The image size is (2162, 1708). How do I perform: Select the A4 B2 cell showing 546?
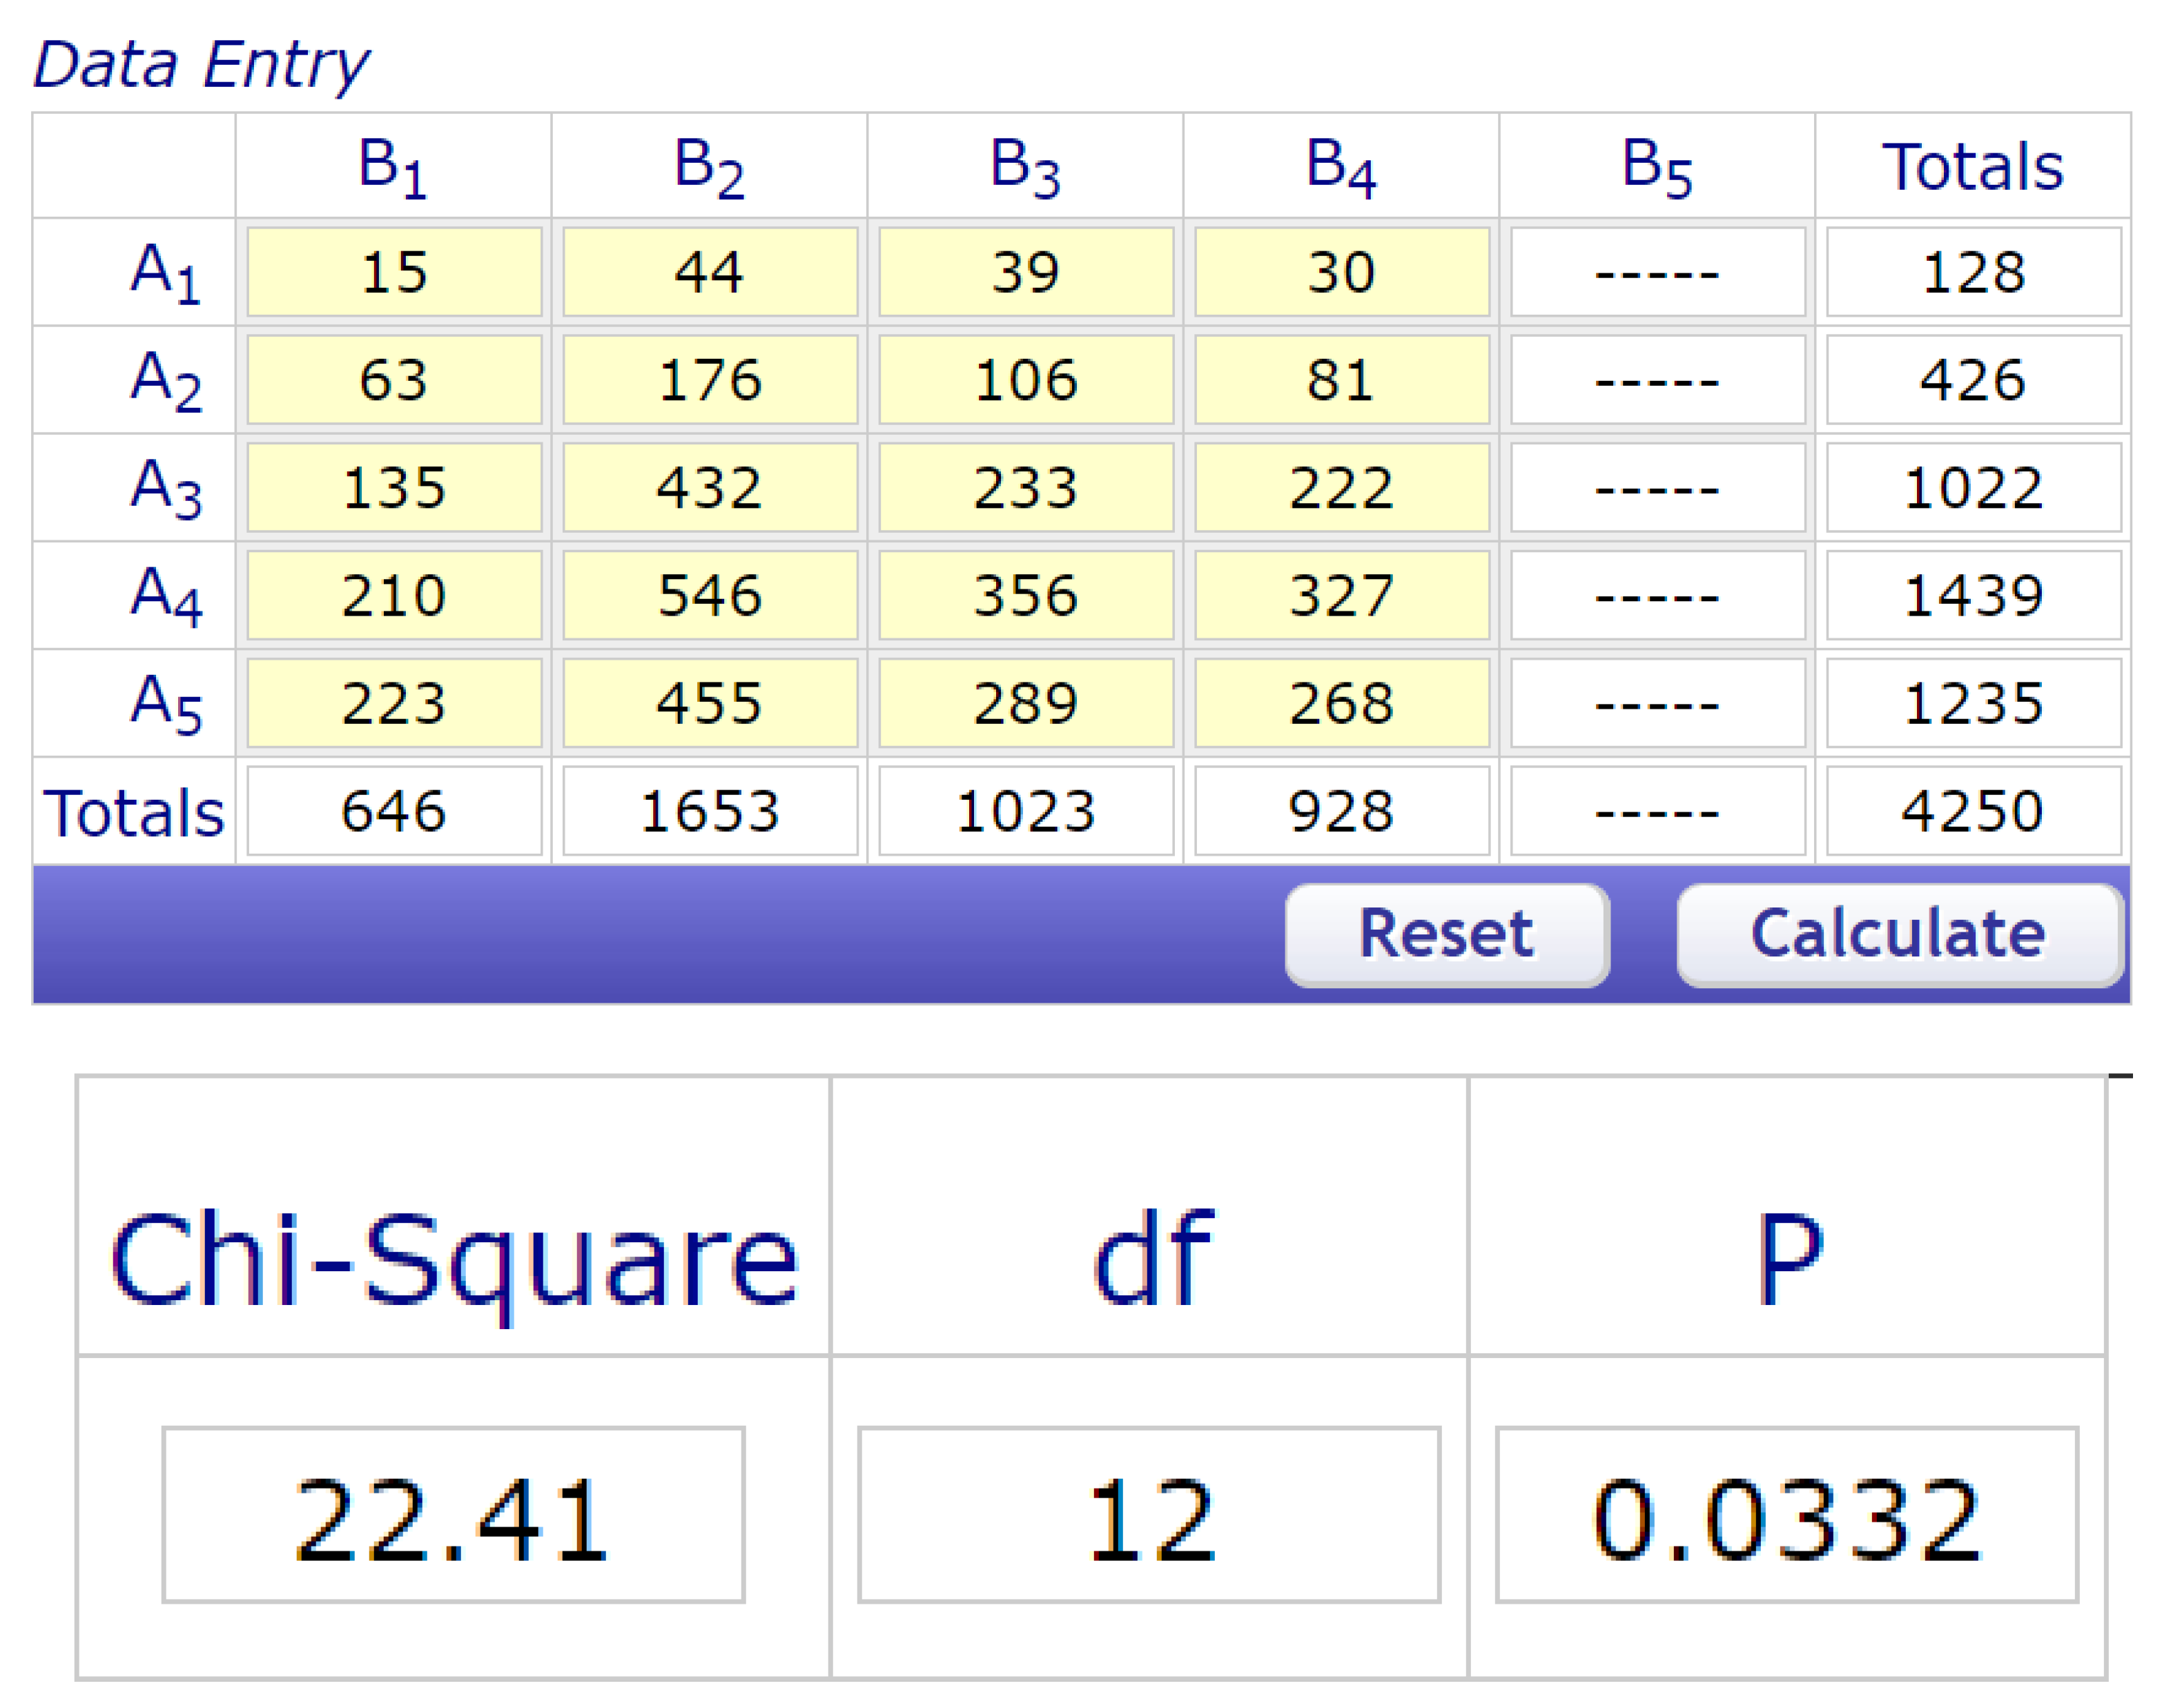[x=710, y=596]
